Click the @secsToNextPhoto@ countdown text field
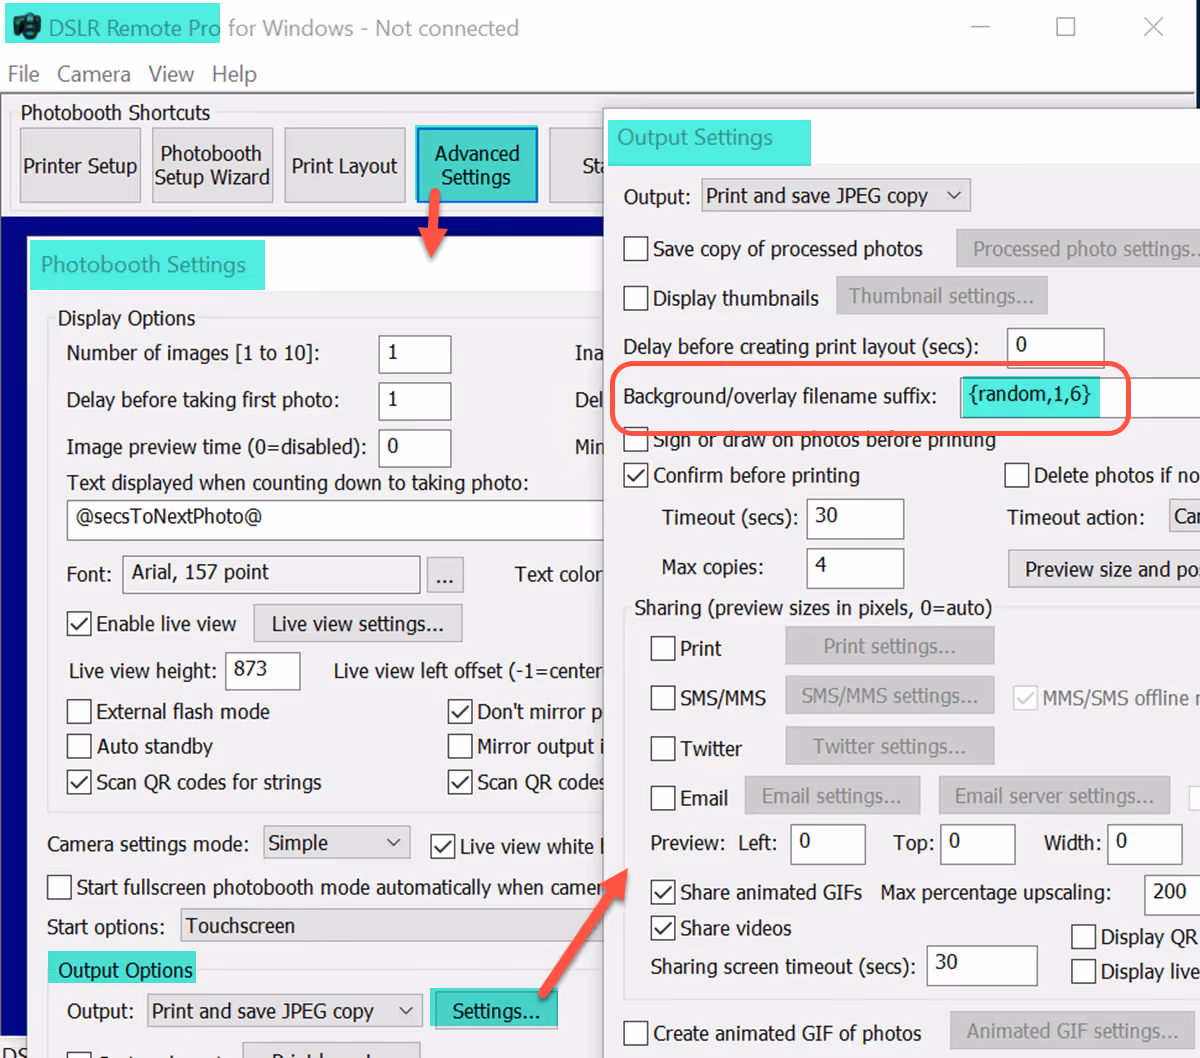Screen dimensions: 1200x1058 click(x=336, y=520)
